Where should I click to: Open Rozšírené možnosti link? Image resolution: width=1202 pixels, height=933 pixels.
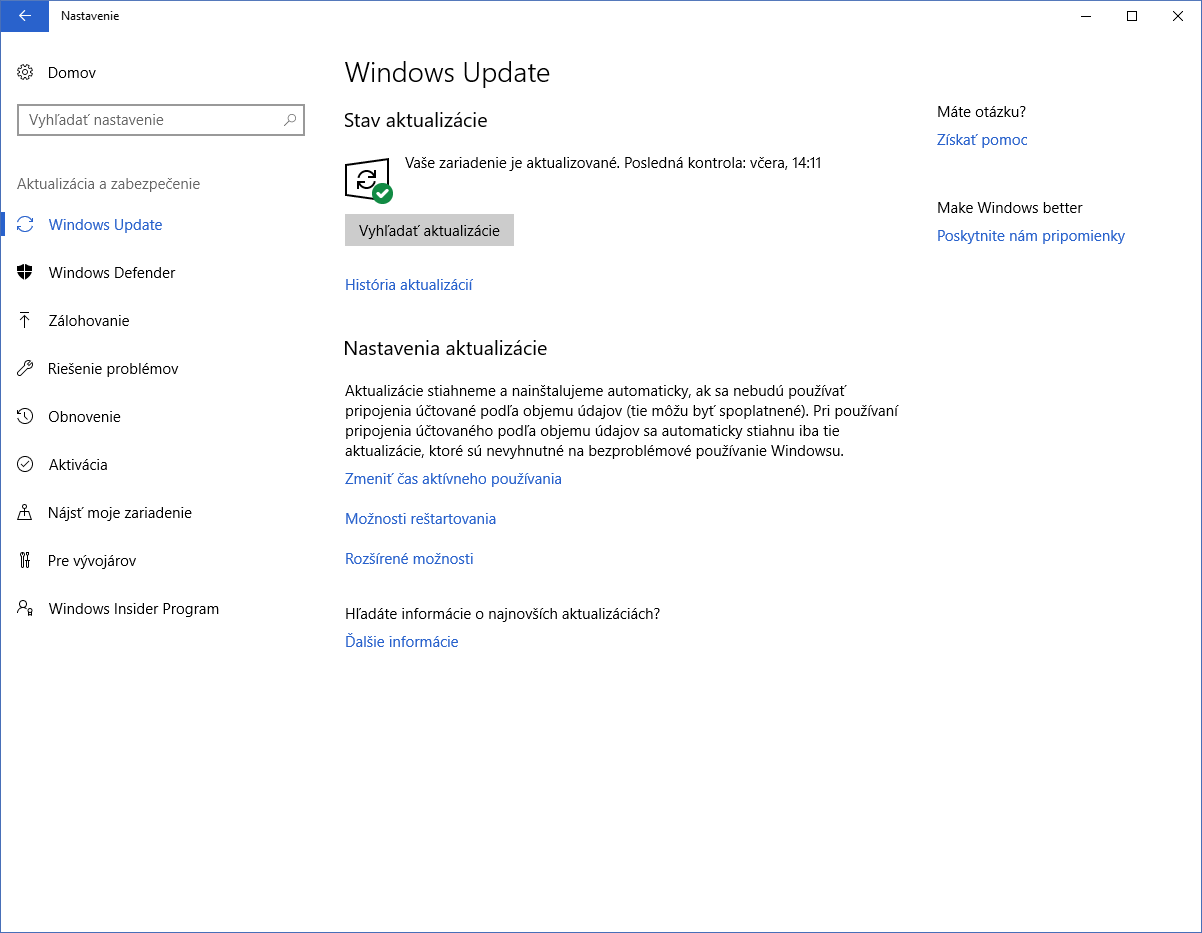[x=409, y=559]
